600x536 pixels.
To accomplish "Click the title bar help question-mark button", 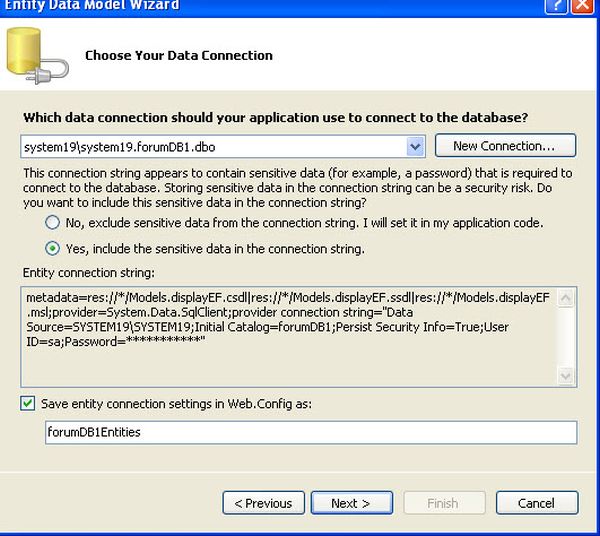I will (x=557, y=5).
